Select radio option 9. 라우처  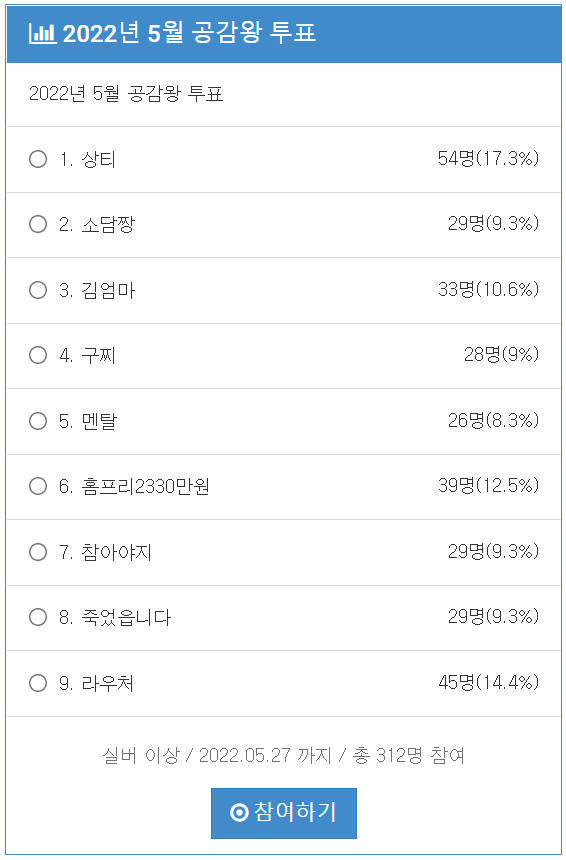click(x=38, y=683)
